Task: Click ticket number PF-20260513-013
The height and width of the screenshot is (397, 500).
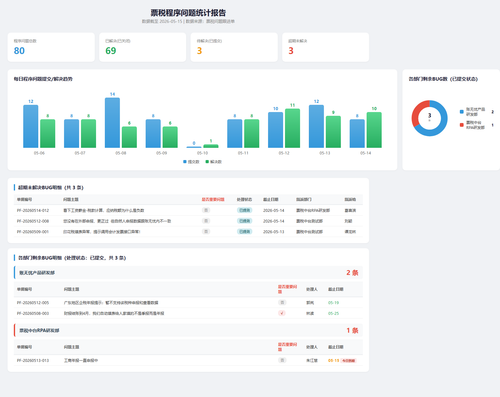Action: (33, 360)
